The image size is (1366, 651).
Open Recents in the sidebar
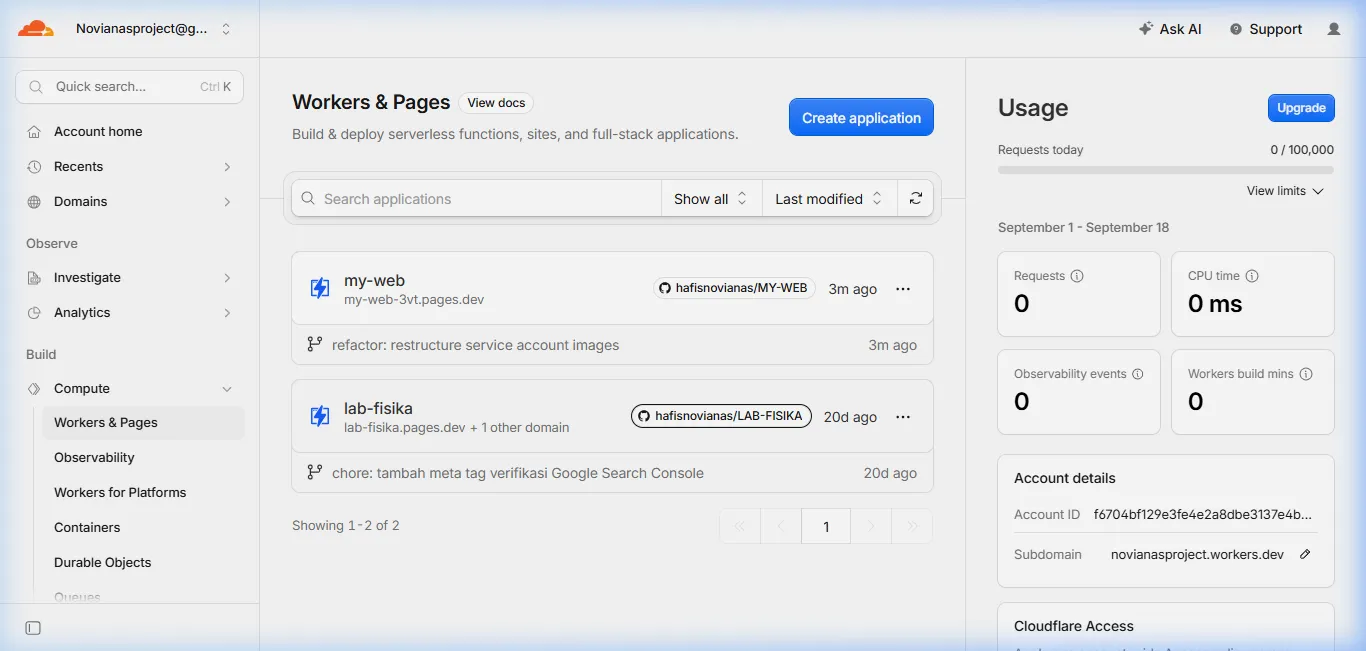point(78,166)
